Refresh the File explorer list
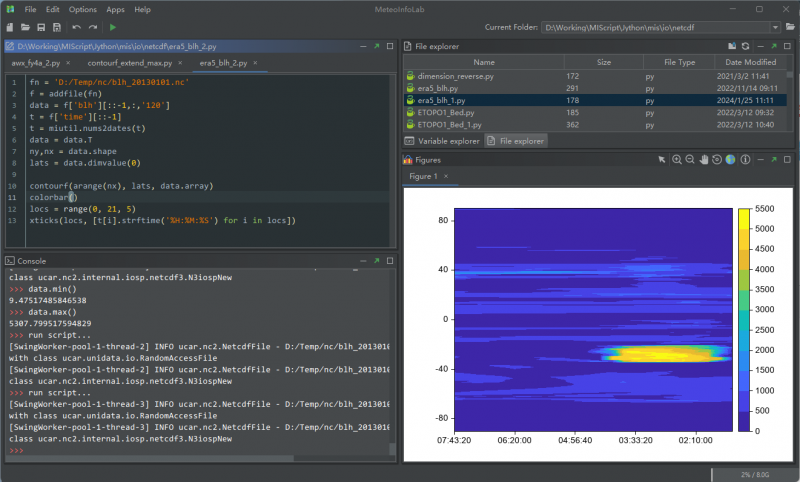 coord(746,46)
